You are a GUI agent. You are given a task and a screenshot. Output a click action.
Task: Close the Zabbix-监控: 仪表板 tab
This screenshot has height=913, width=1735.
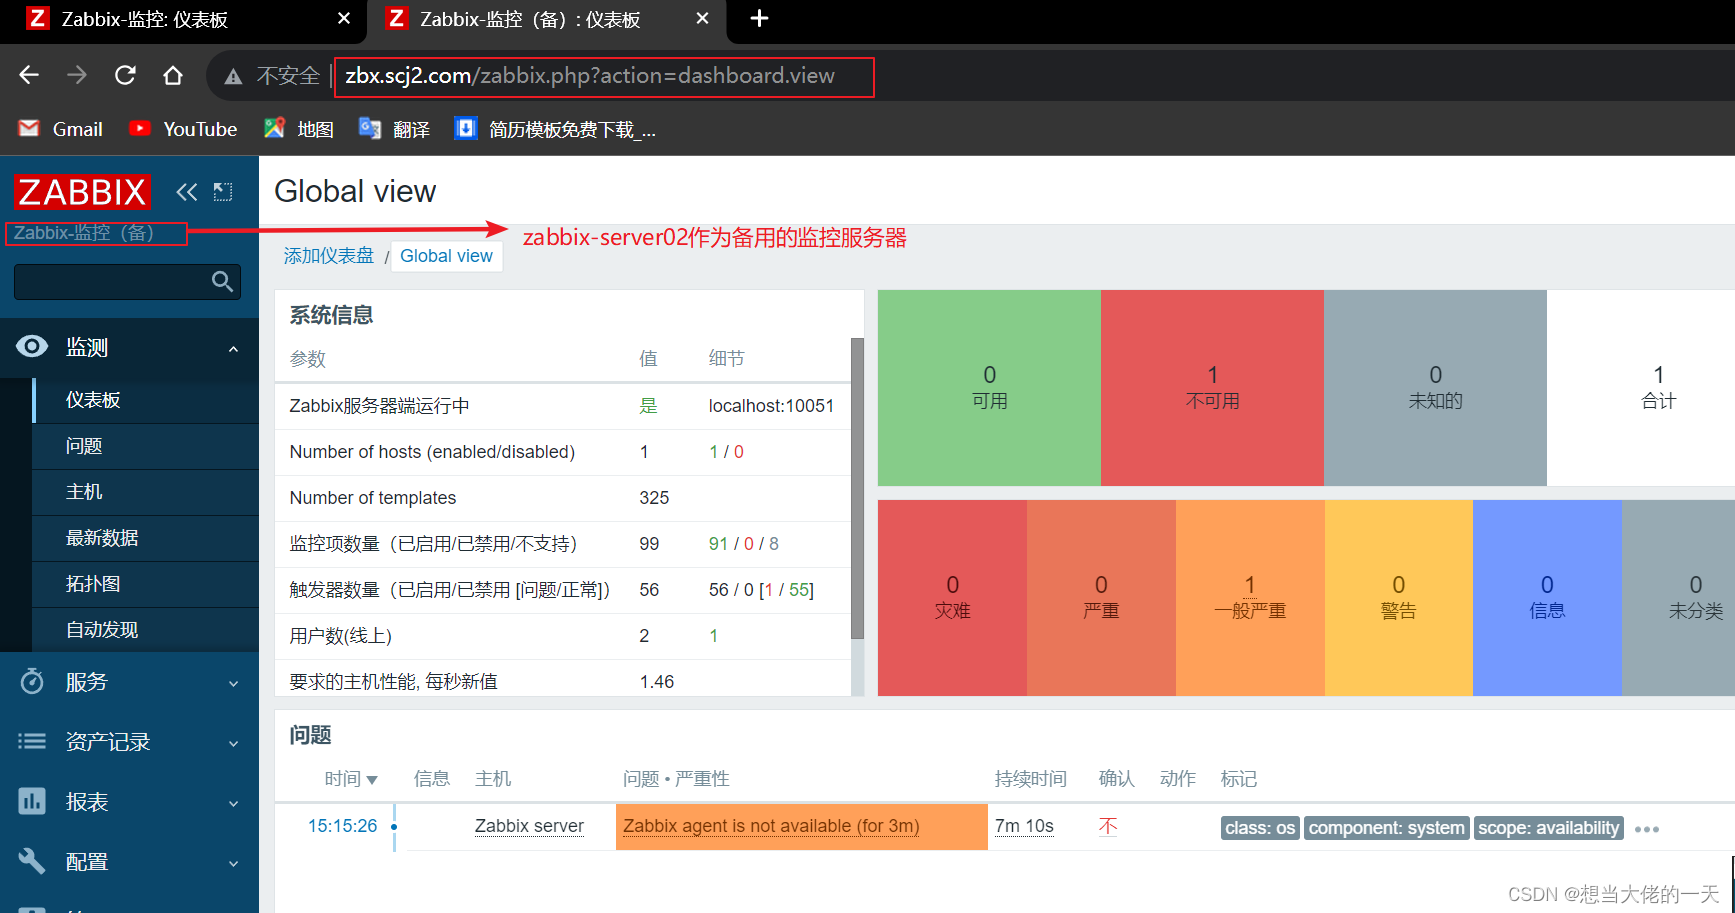[x=344, y=19]
